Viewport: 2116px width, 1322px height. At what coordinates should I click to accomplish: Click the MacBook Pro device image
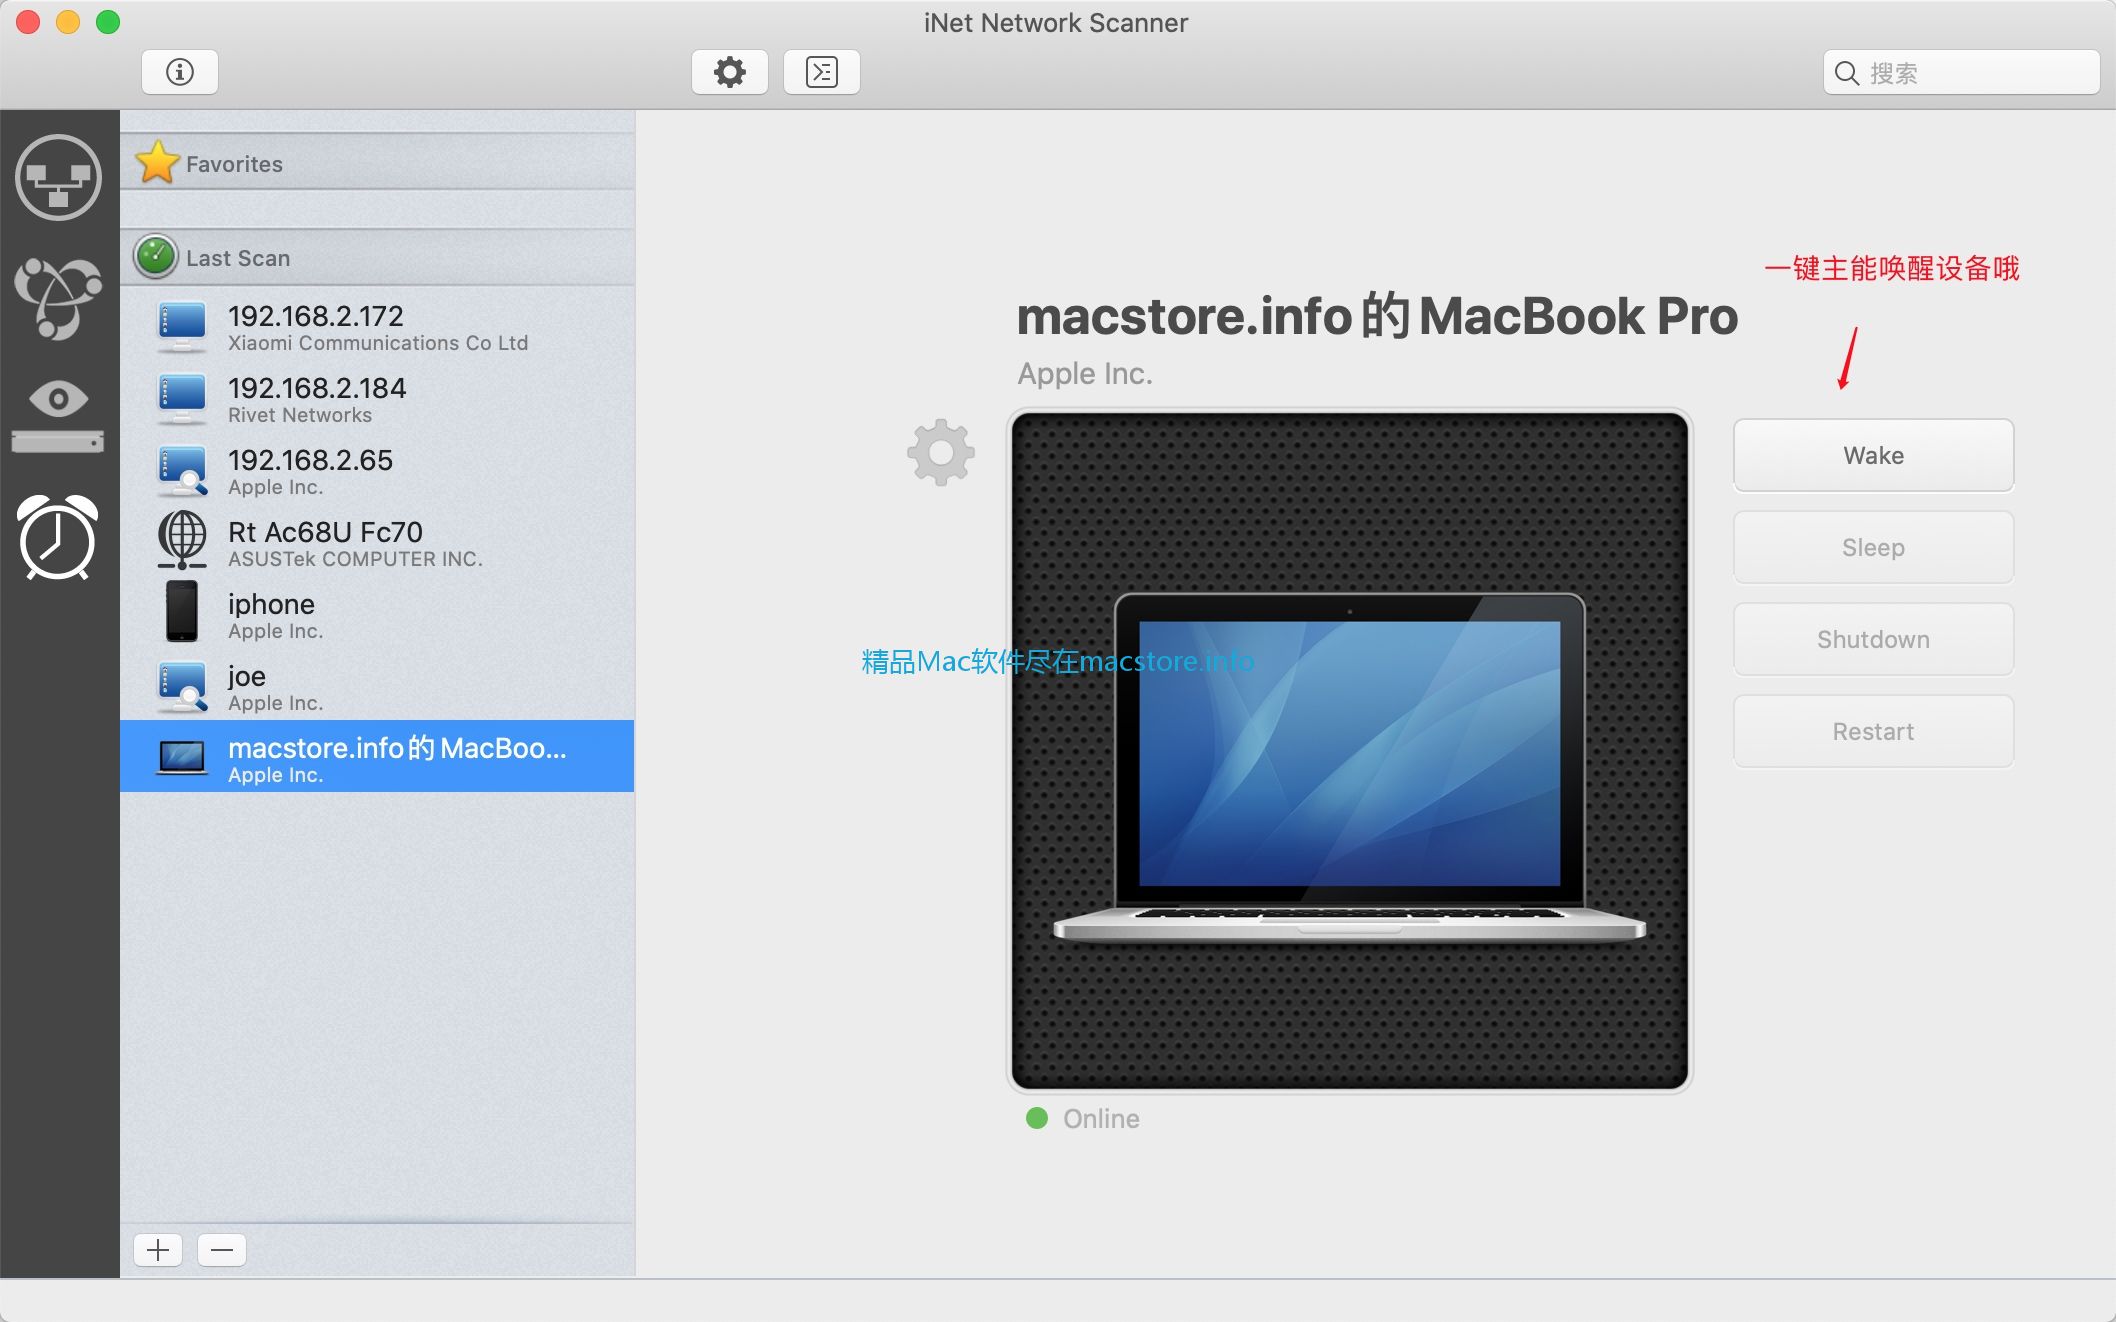pyautogui.click(x=1349, y=750)
